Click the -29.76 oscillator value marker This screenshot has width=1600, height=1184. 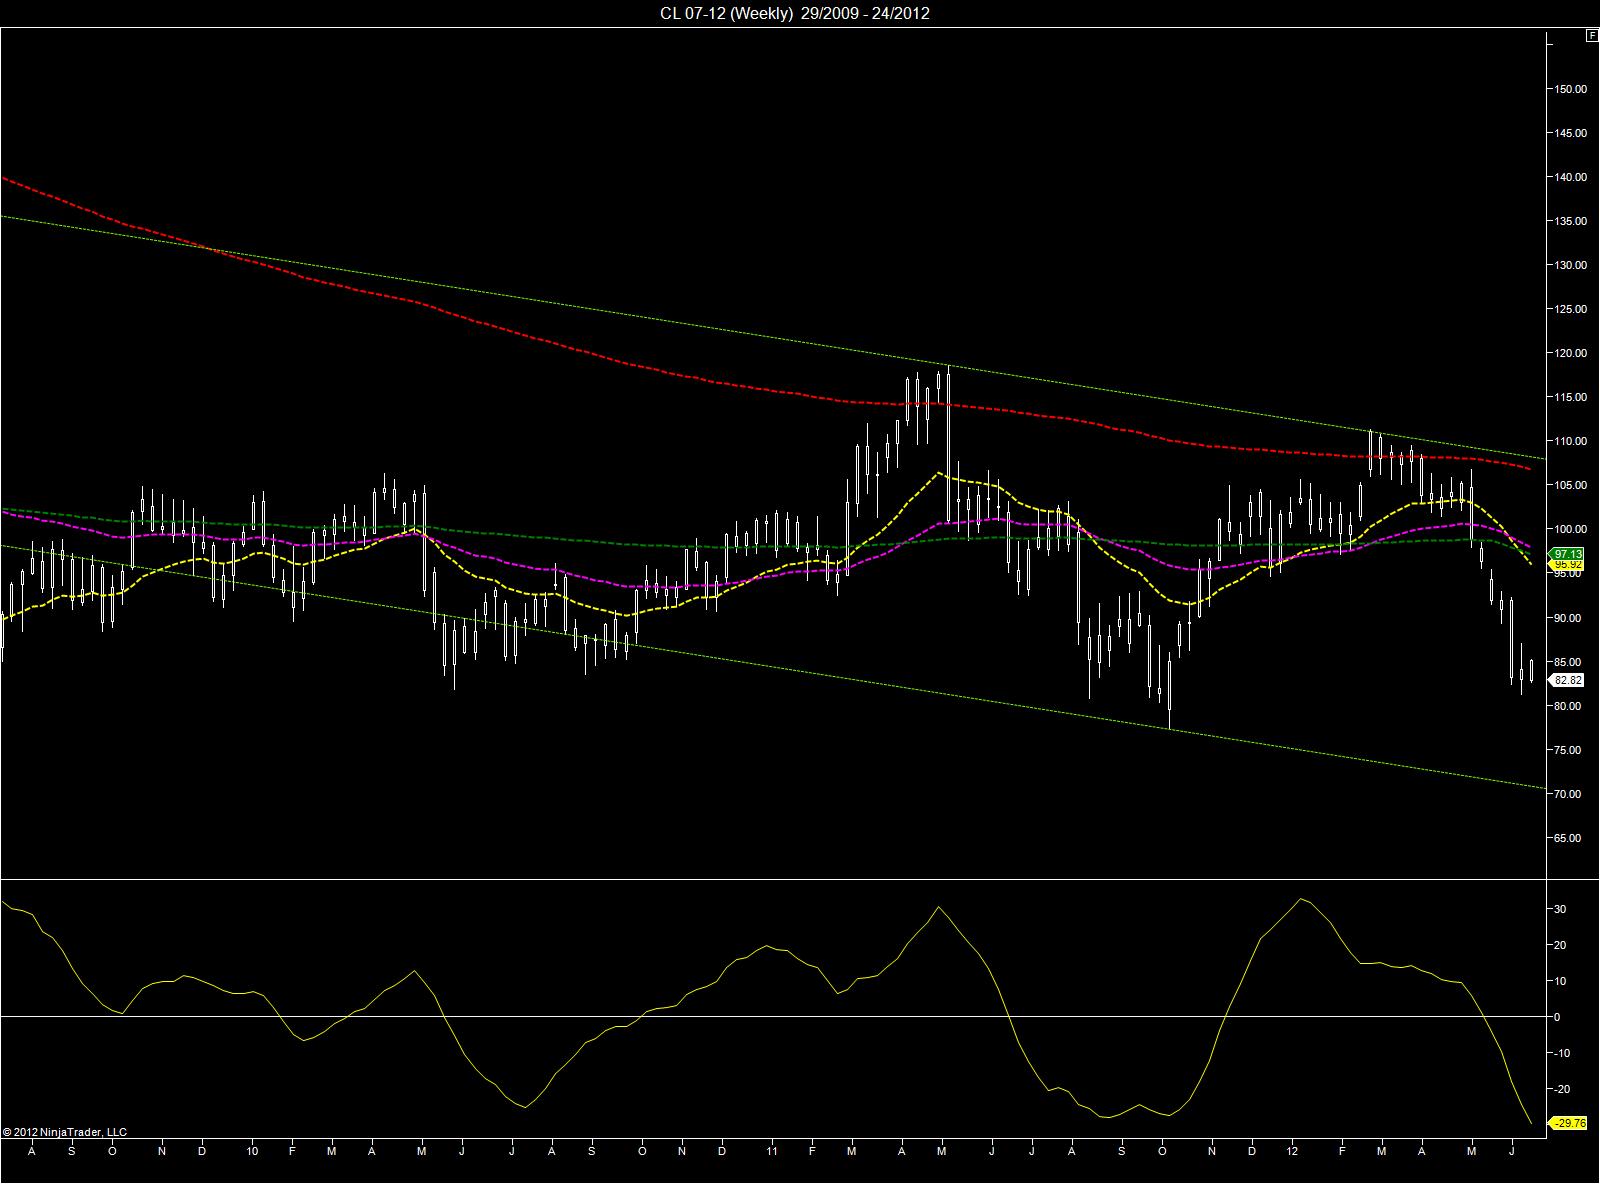coord(1569,1123)
